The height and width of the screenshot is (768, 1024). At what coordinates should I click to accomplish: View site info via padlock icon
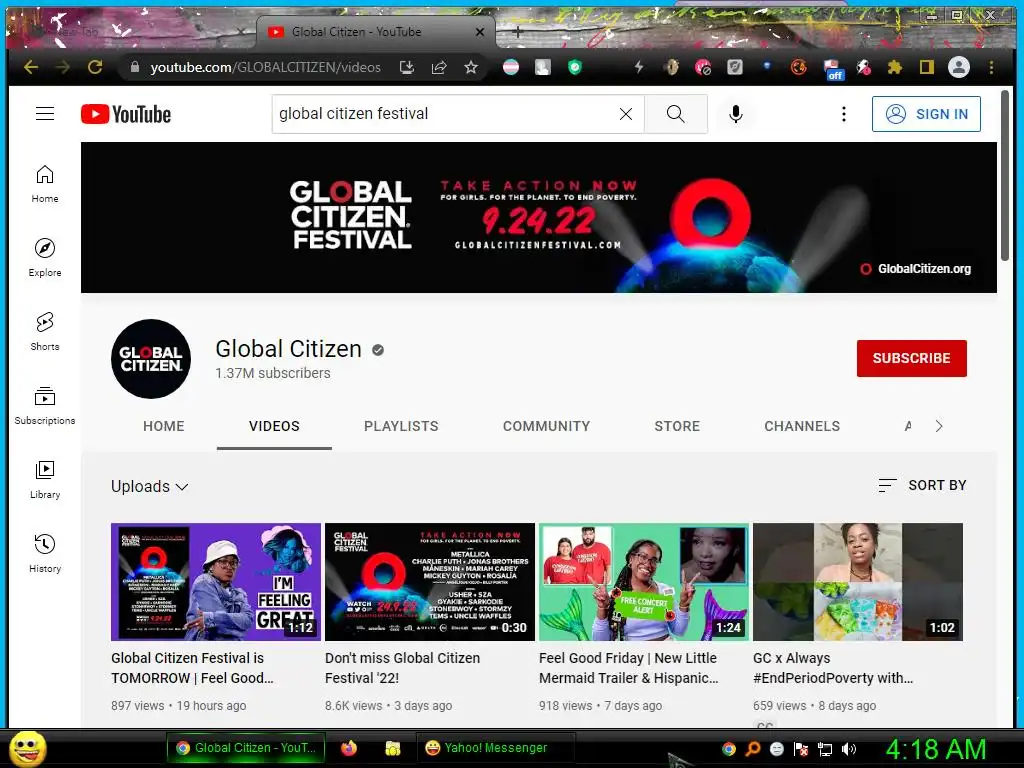click(x=135, y=67)
